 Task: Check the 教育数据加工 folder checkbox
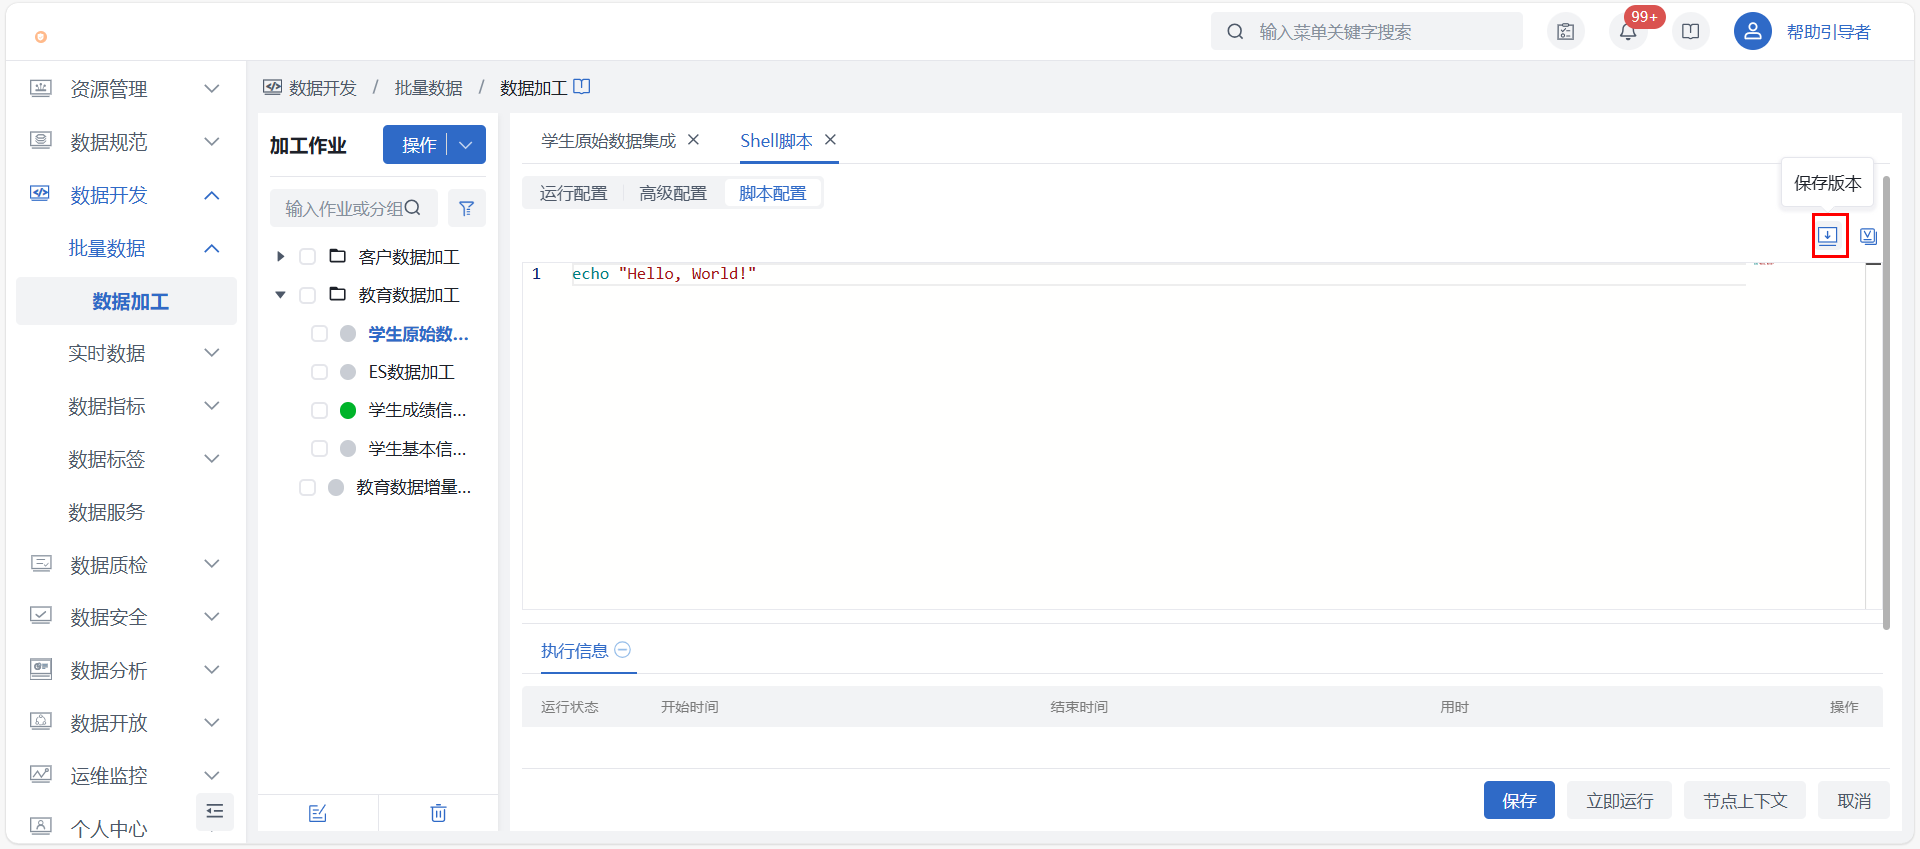[308, 295]
